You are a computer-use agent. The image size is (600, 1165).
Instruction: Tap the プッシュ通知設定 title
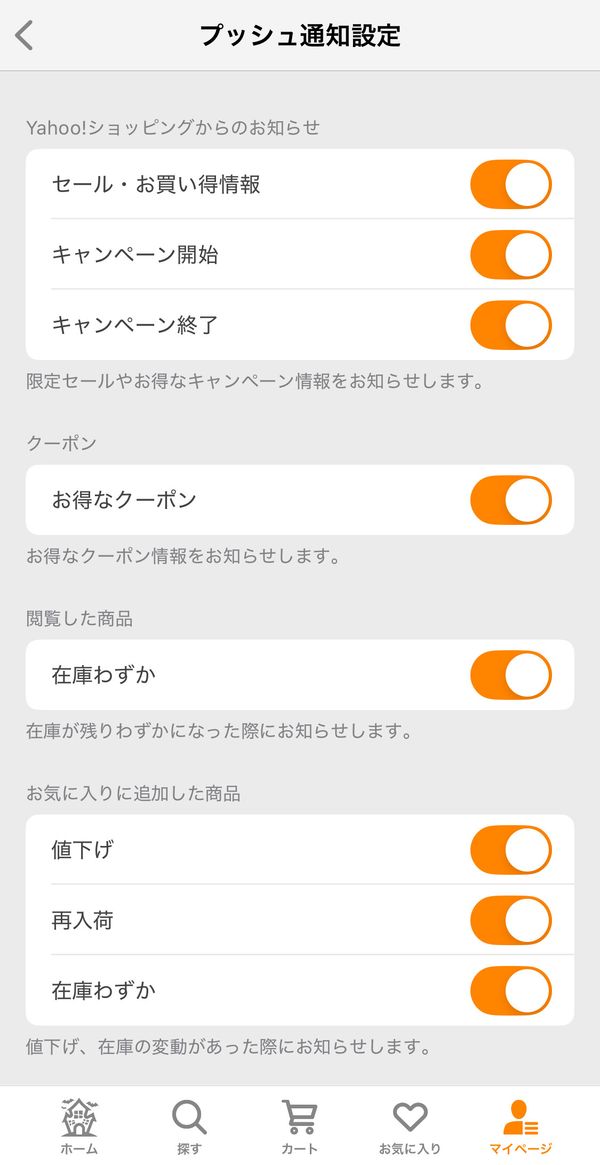(x=300, y=36)
